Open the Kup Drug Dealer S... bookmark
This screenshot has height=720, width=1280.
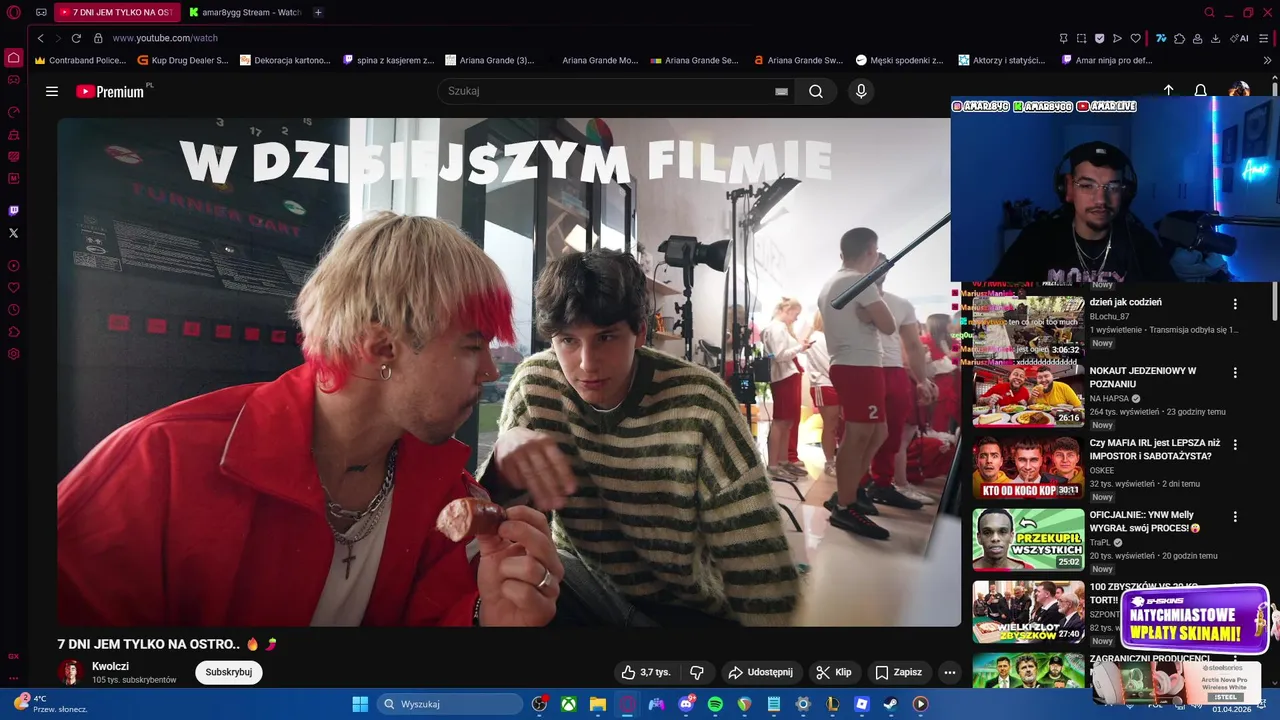point(182,60)
